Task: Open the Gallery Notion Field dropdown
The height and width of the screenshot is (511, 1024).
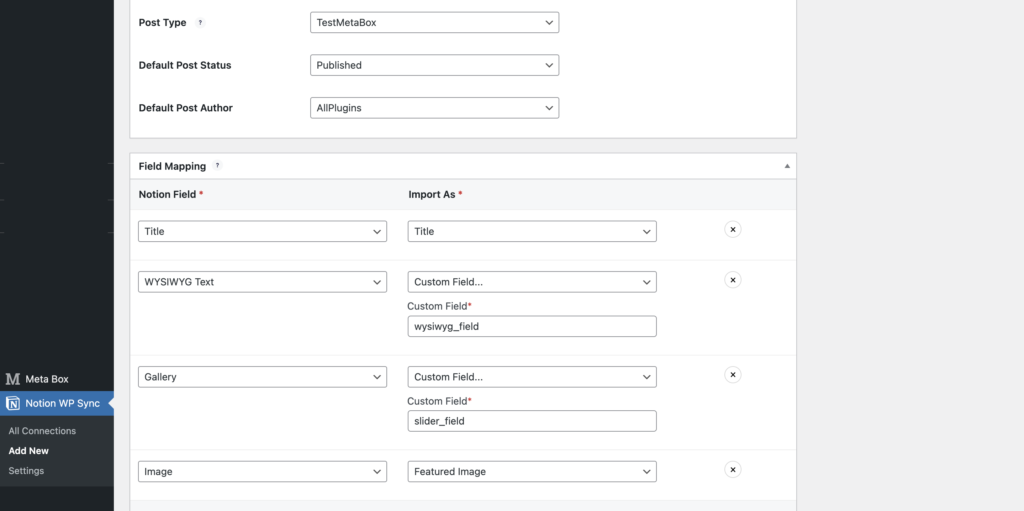Action: tap(263, 377)
